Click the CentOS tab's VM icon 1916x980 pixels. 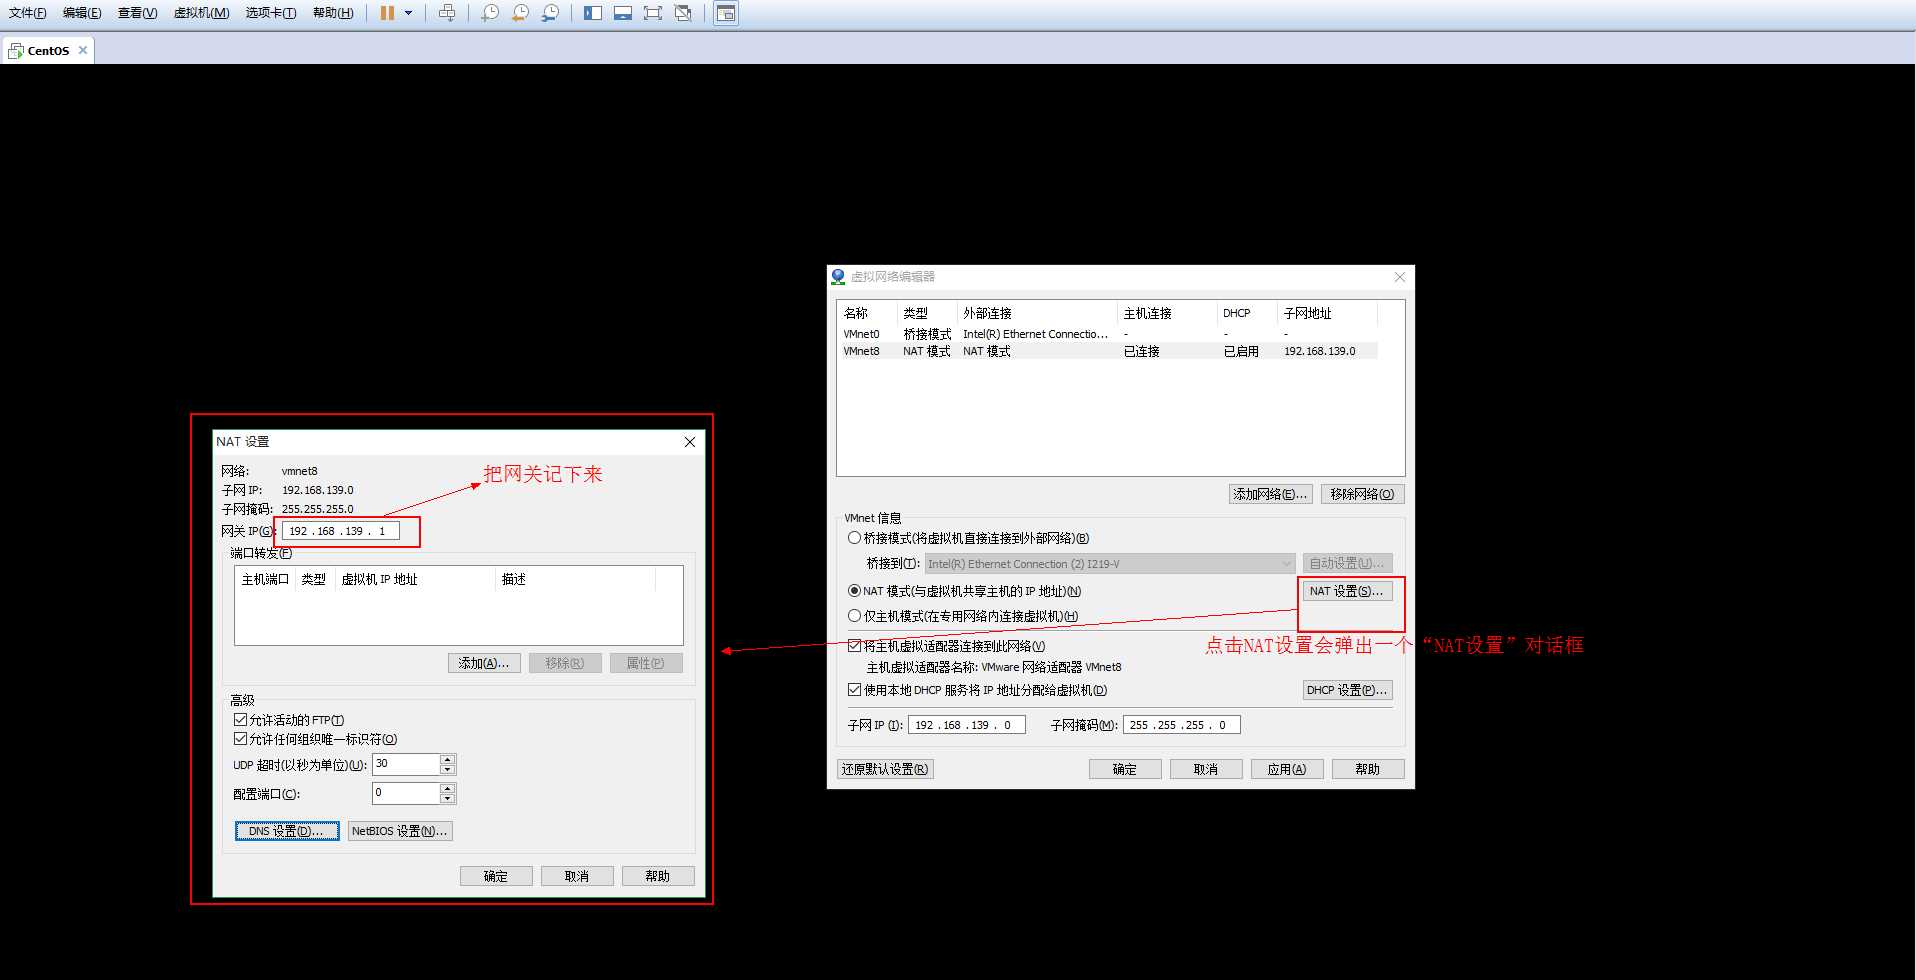pos(16,50)
